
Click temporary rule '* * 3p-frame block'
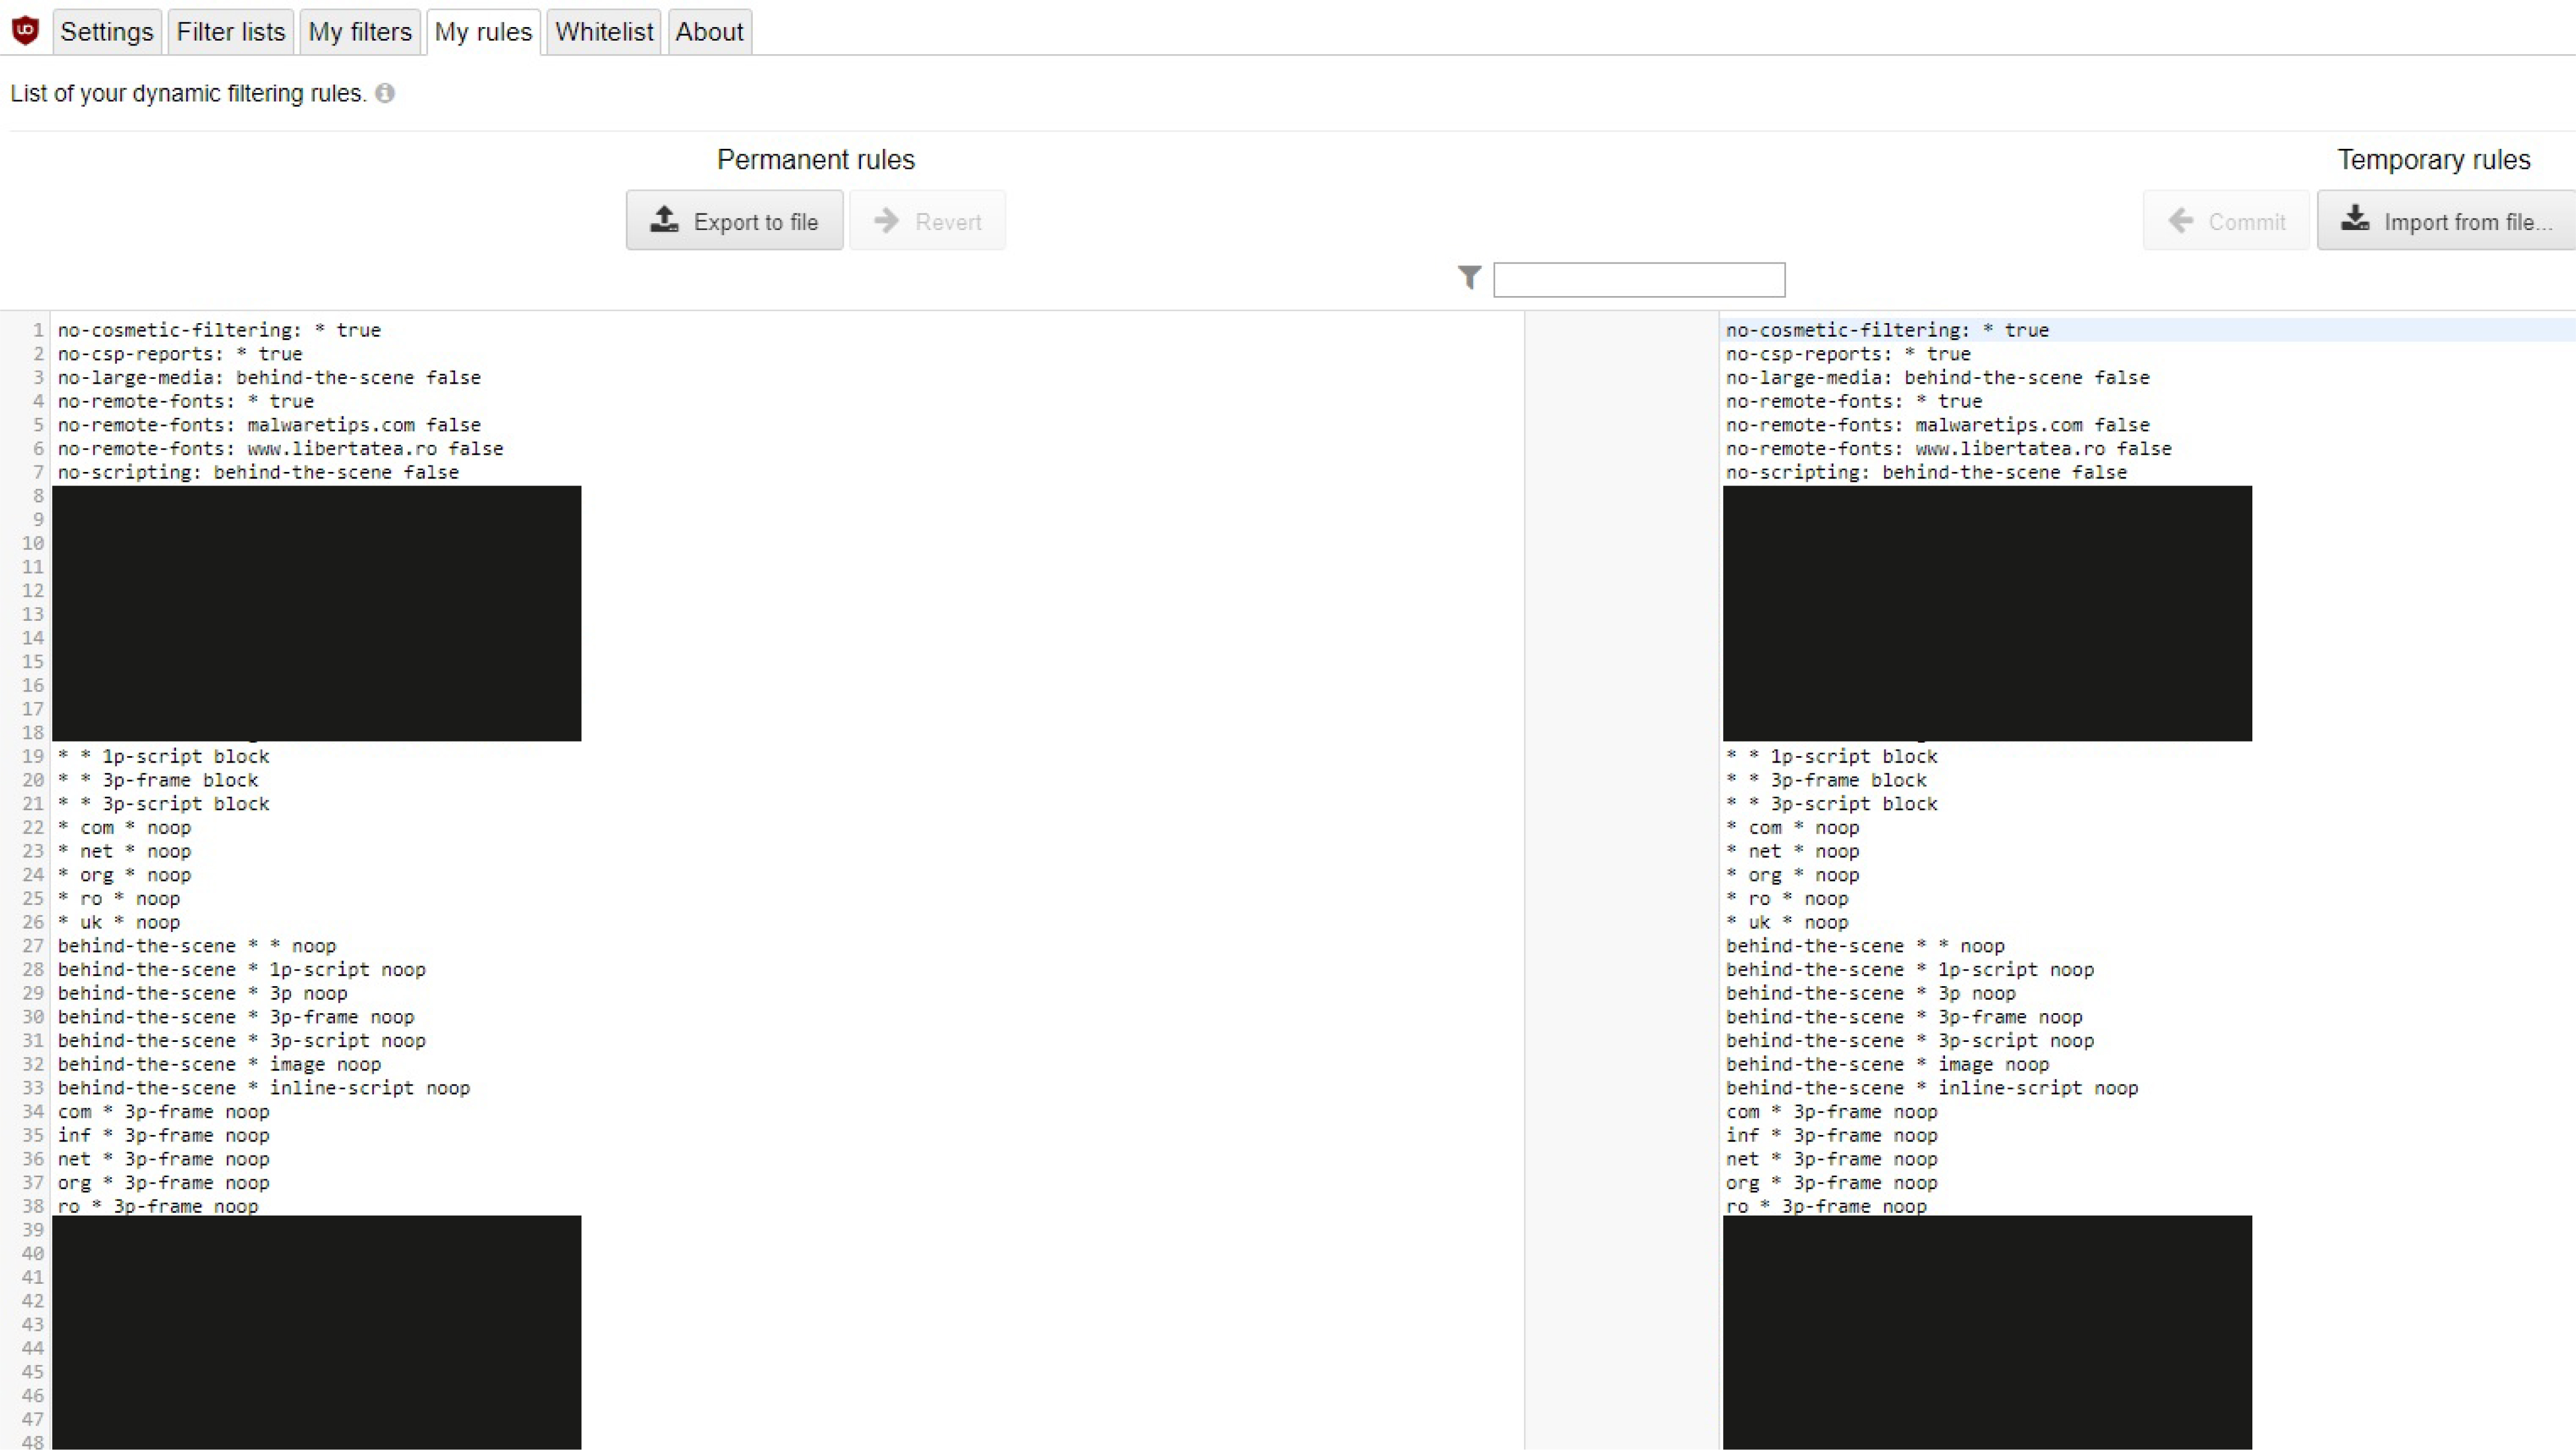[x=1826, y=780]
